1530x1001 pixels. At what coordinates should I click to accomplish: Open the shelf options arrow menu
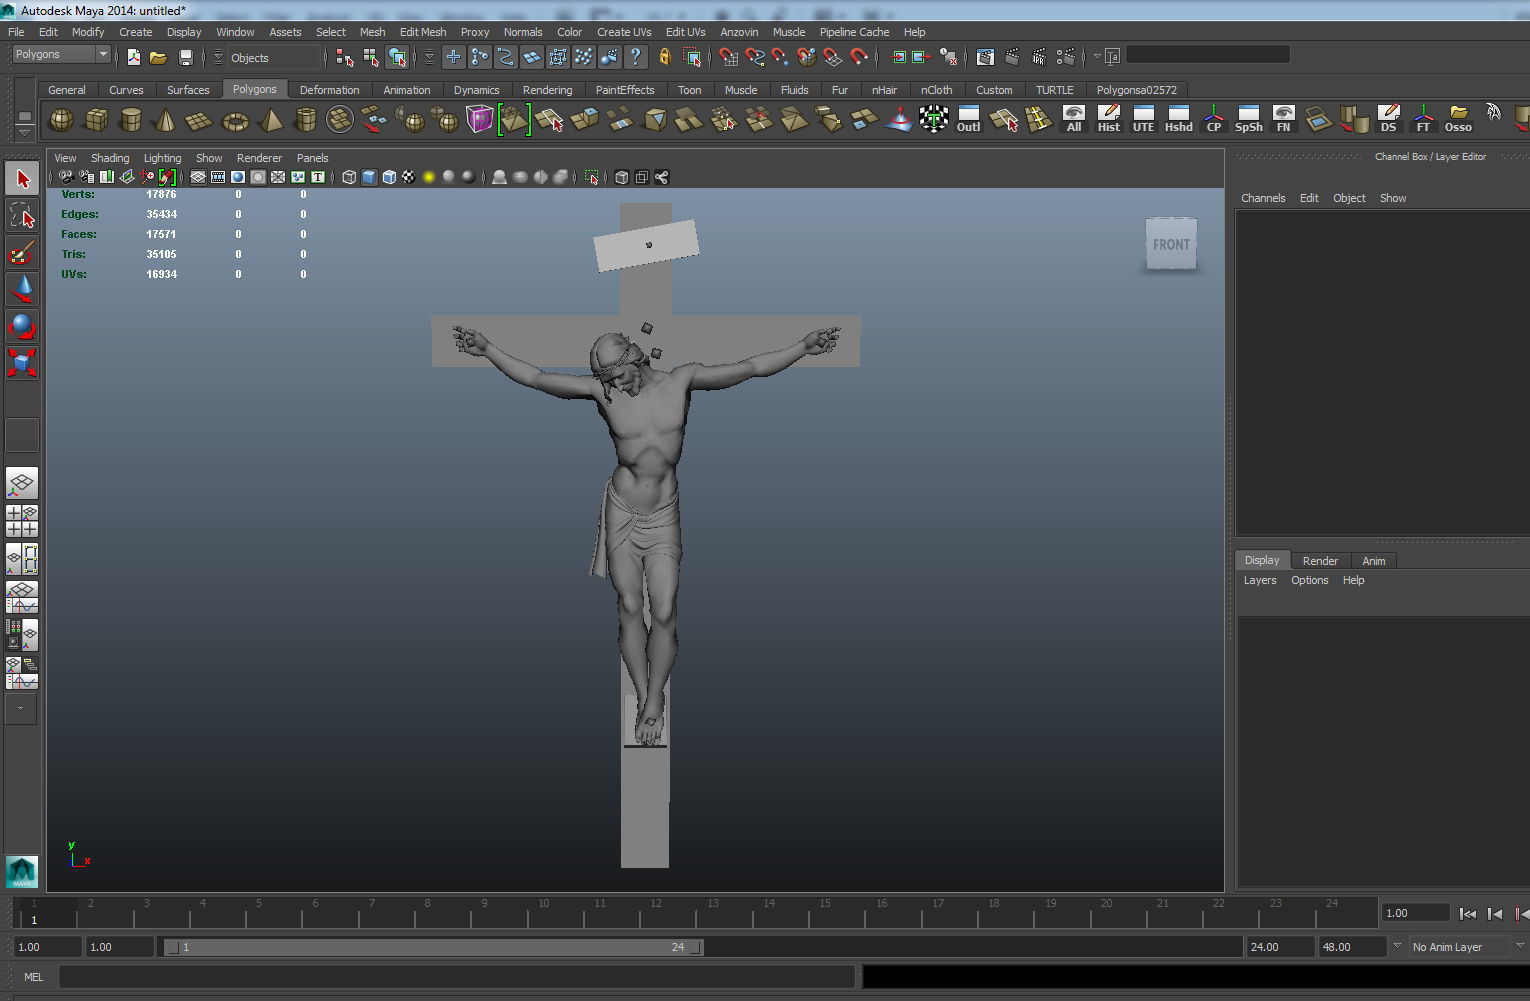24,131
